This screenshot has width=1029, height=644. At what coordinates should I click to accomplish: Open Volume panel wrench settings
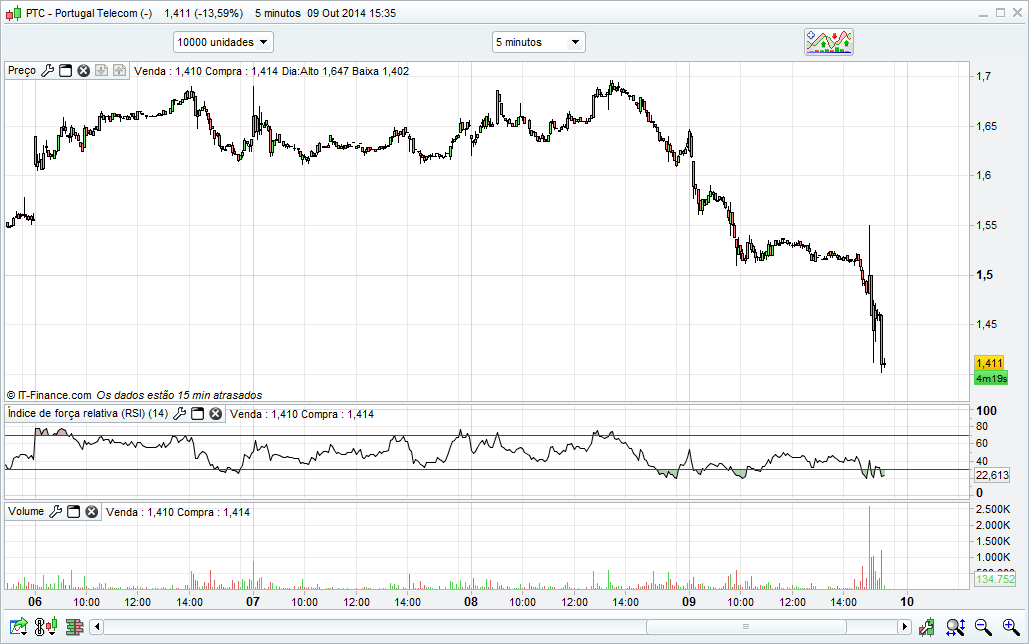tap(56, 512)
